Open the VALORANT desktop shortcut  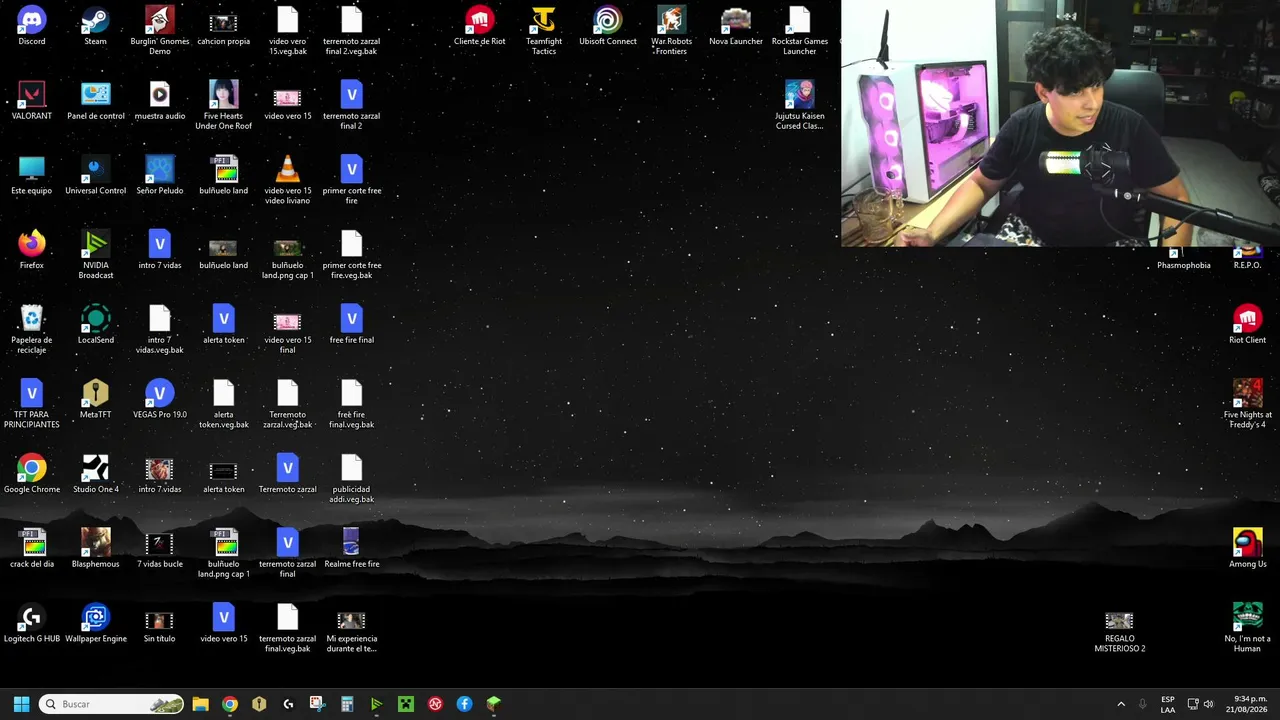(31, 101)
